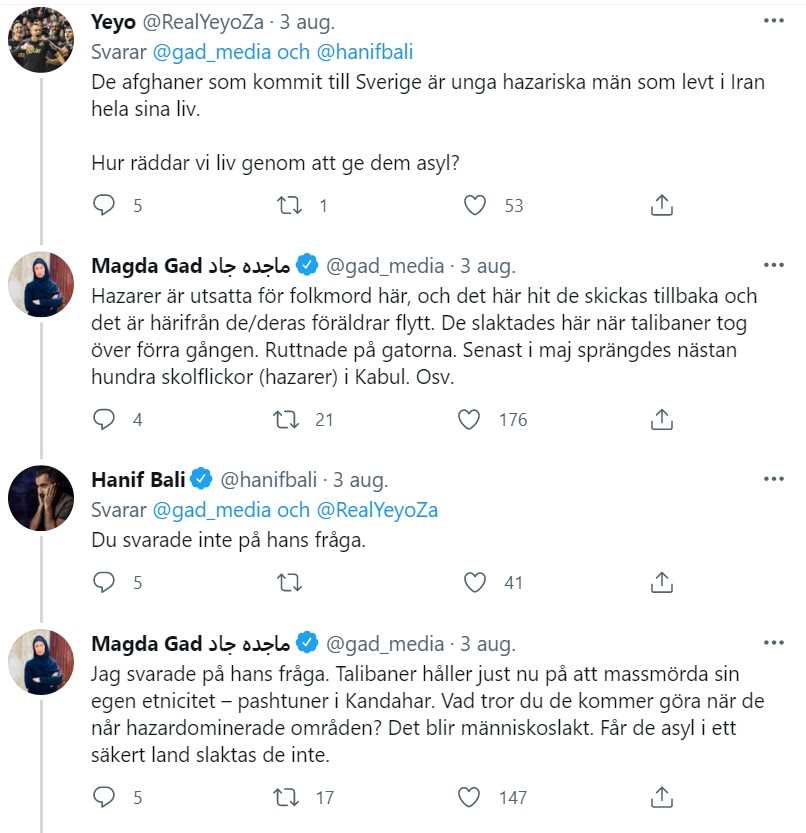Open more options on Hanif Bali's tweet
Viewport: 806px width, 833px height.
tap(774, 479)
